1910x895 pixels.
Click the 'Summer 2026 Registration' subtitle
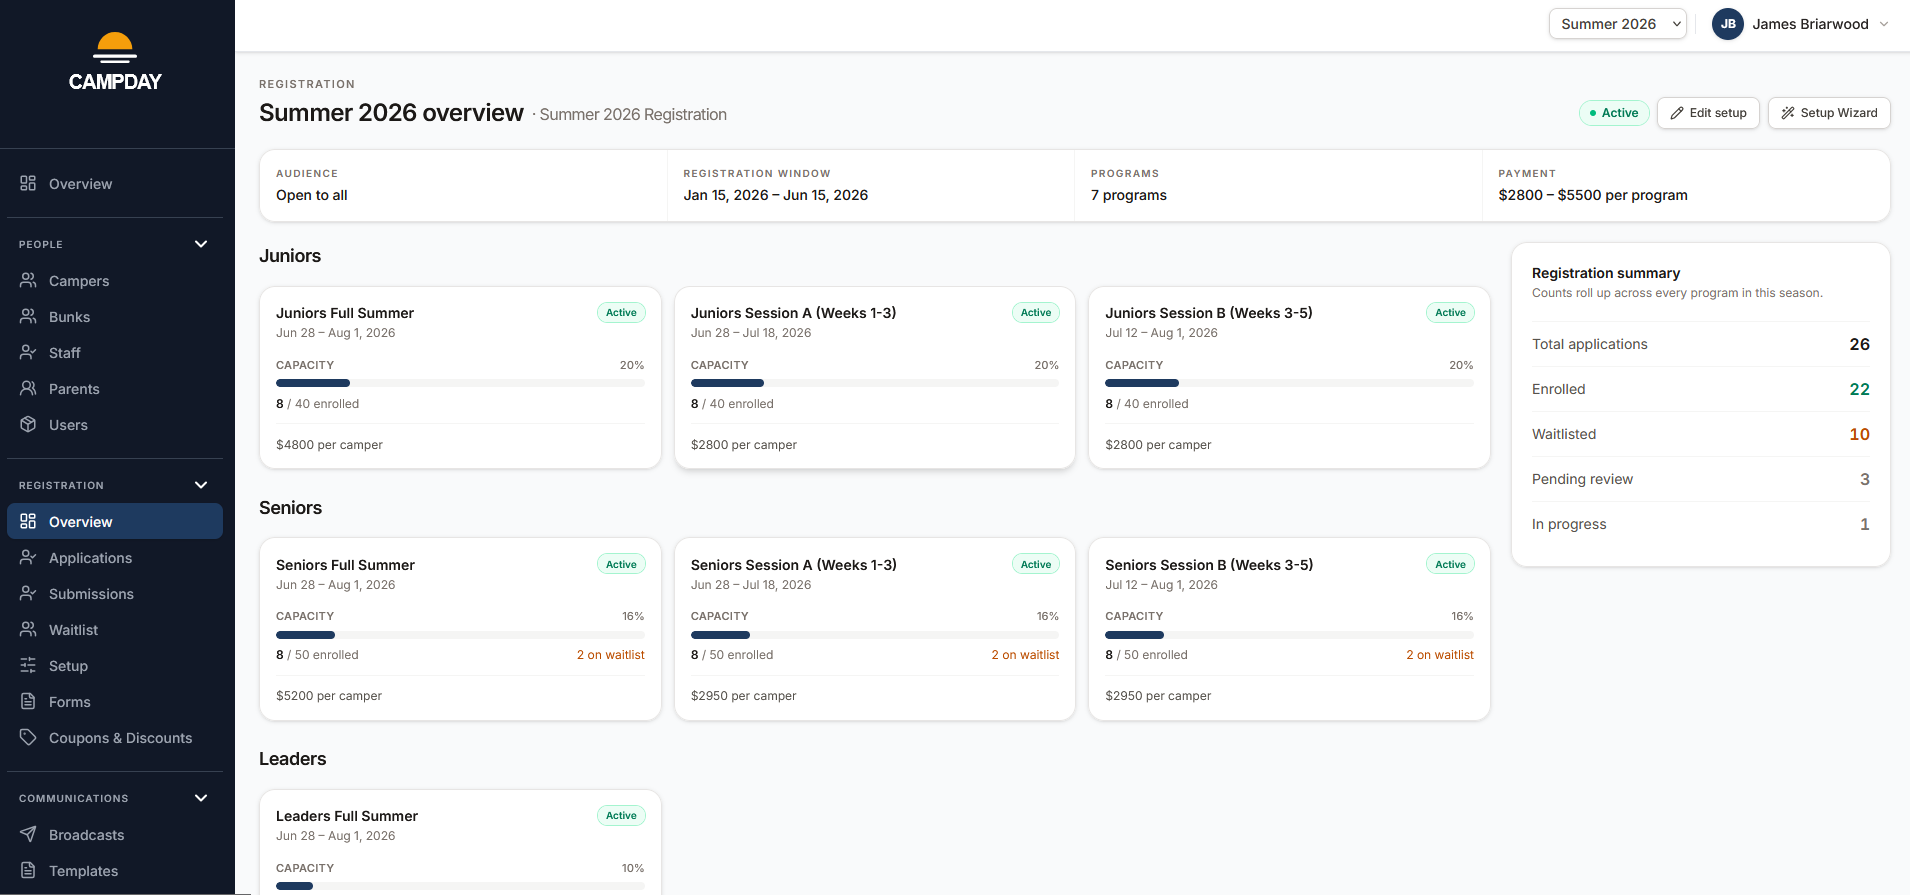click(x=633, y=115)
